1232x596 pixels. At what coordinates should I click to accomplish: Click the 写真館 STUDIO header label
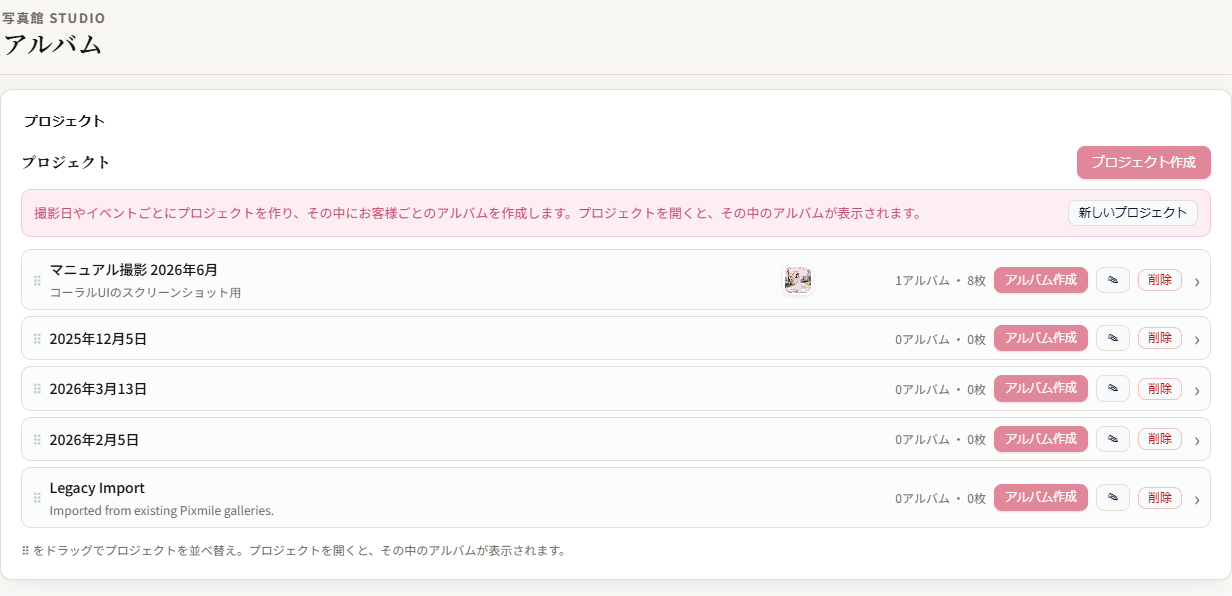click(54, 18)
